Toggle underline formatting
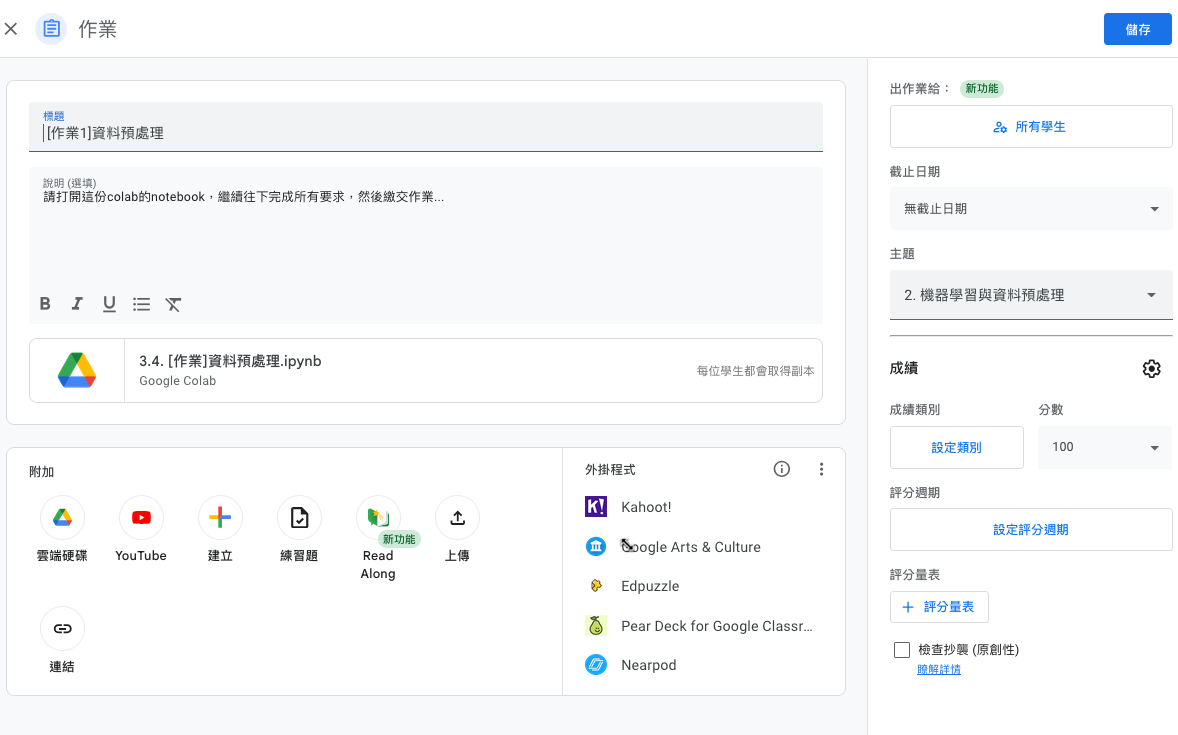This screenshot has height=735, width=1178. pos(109,304)
